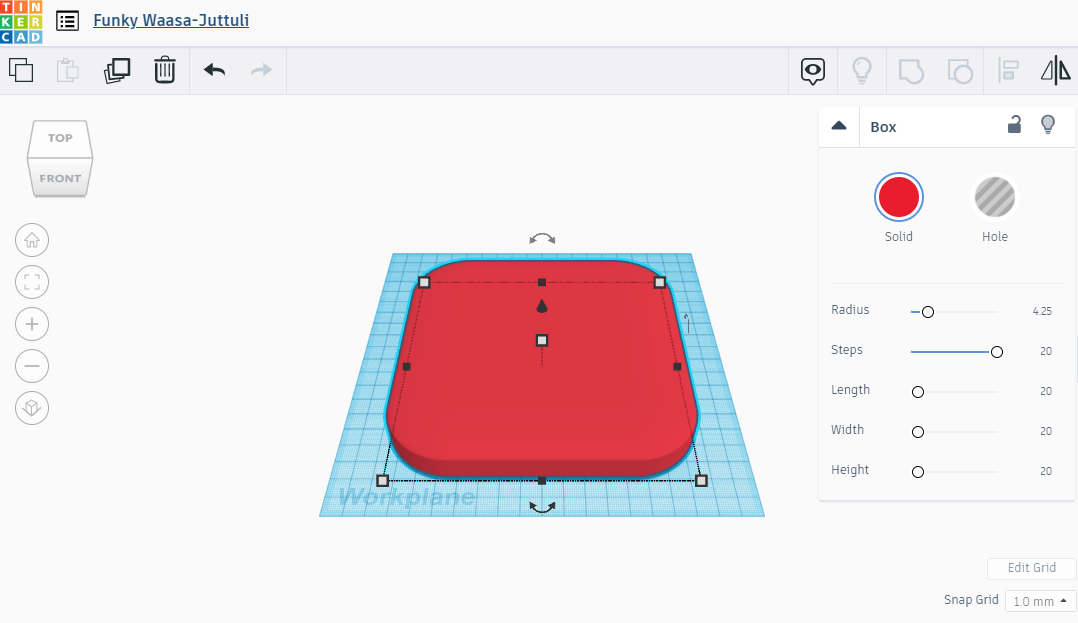Collapse the Box inspector panel
The width and height of the screenshot is (1078, 623).
[839, 126]
